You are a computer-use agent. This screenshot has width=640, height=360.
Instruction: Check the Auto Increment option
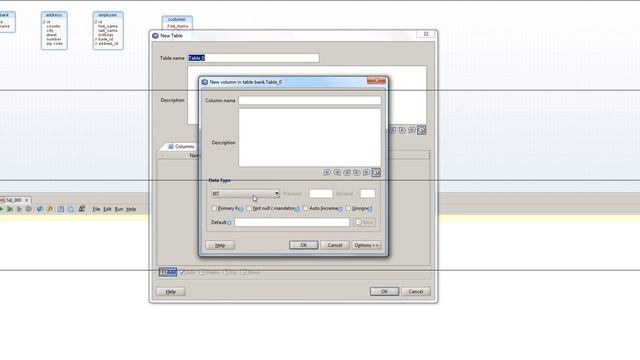(x=305, y=208)
